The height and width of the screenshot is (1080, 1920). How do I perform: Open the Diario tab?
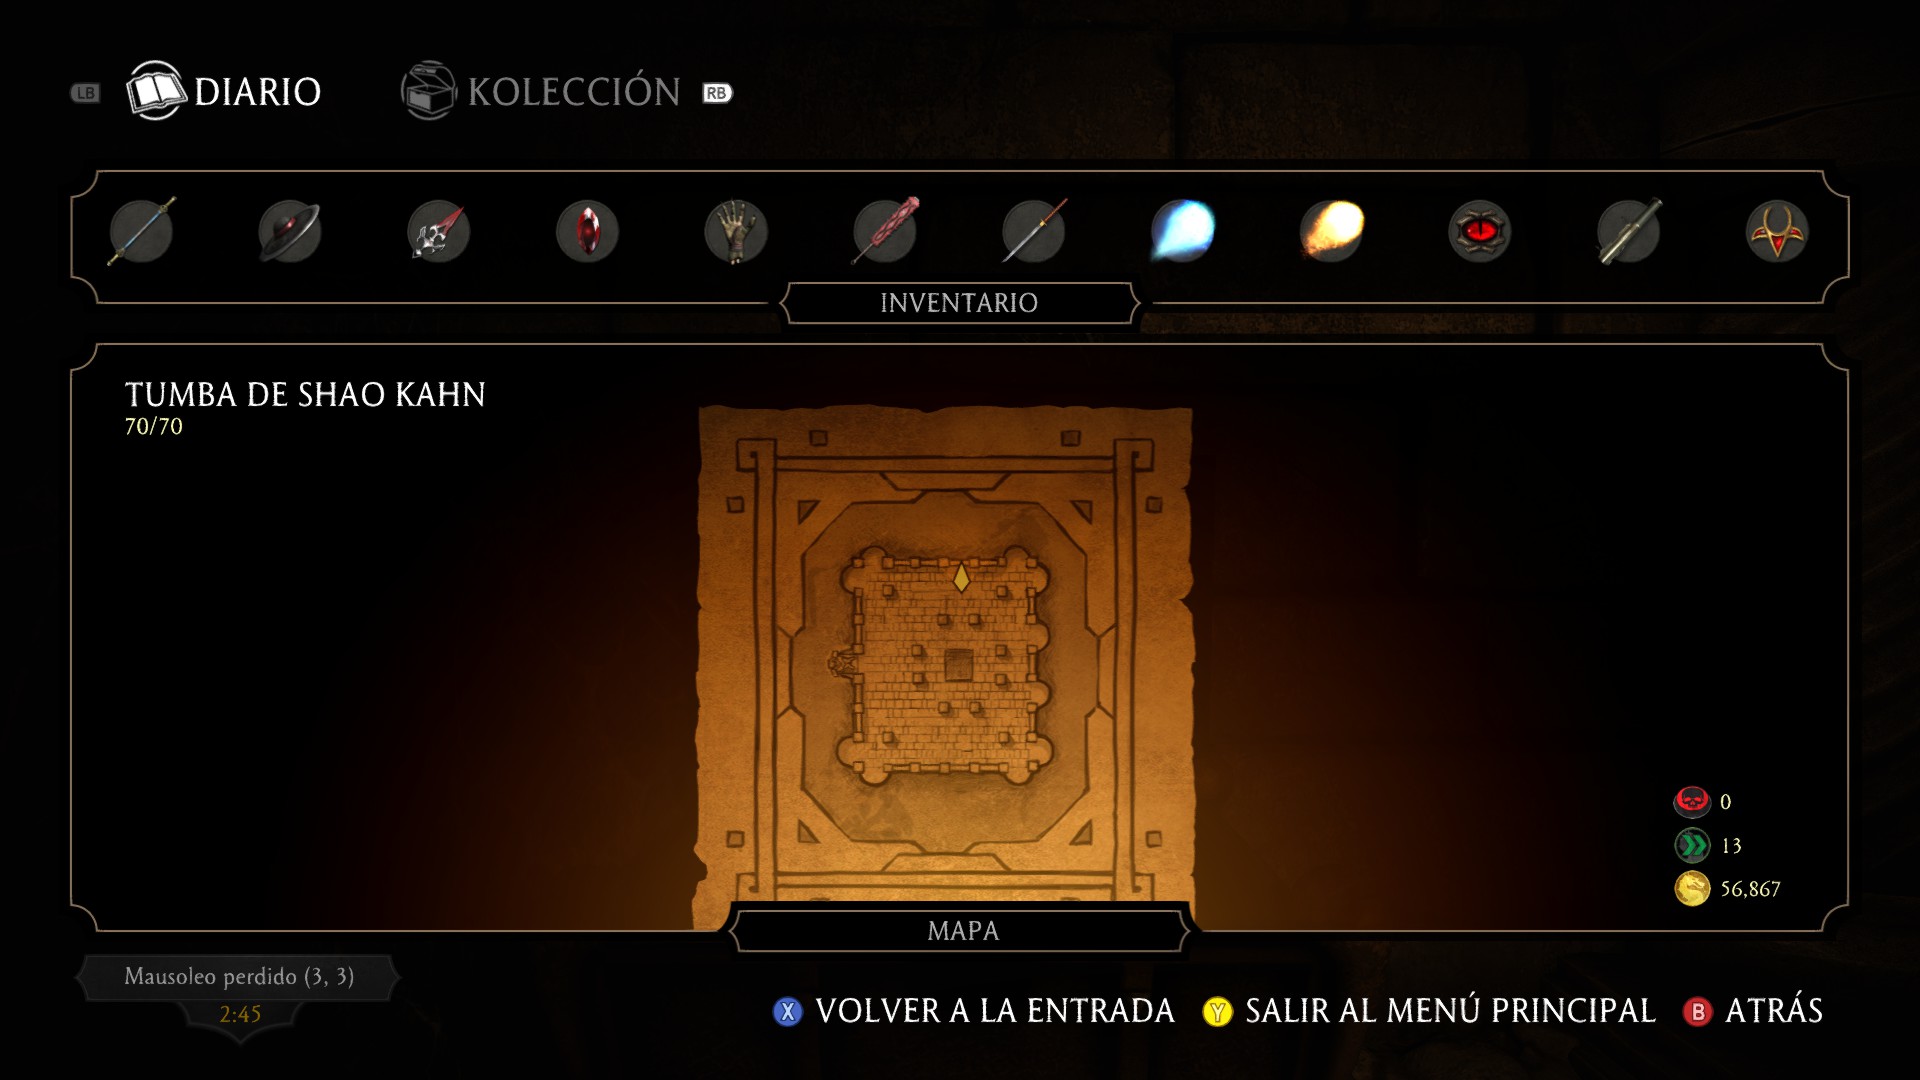coord(224,91)
